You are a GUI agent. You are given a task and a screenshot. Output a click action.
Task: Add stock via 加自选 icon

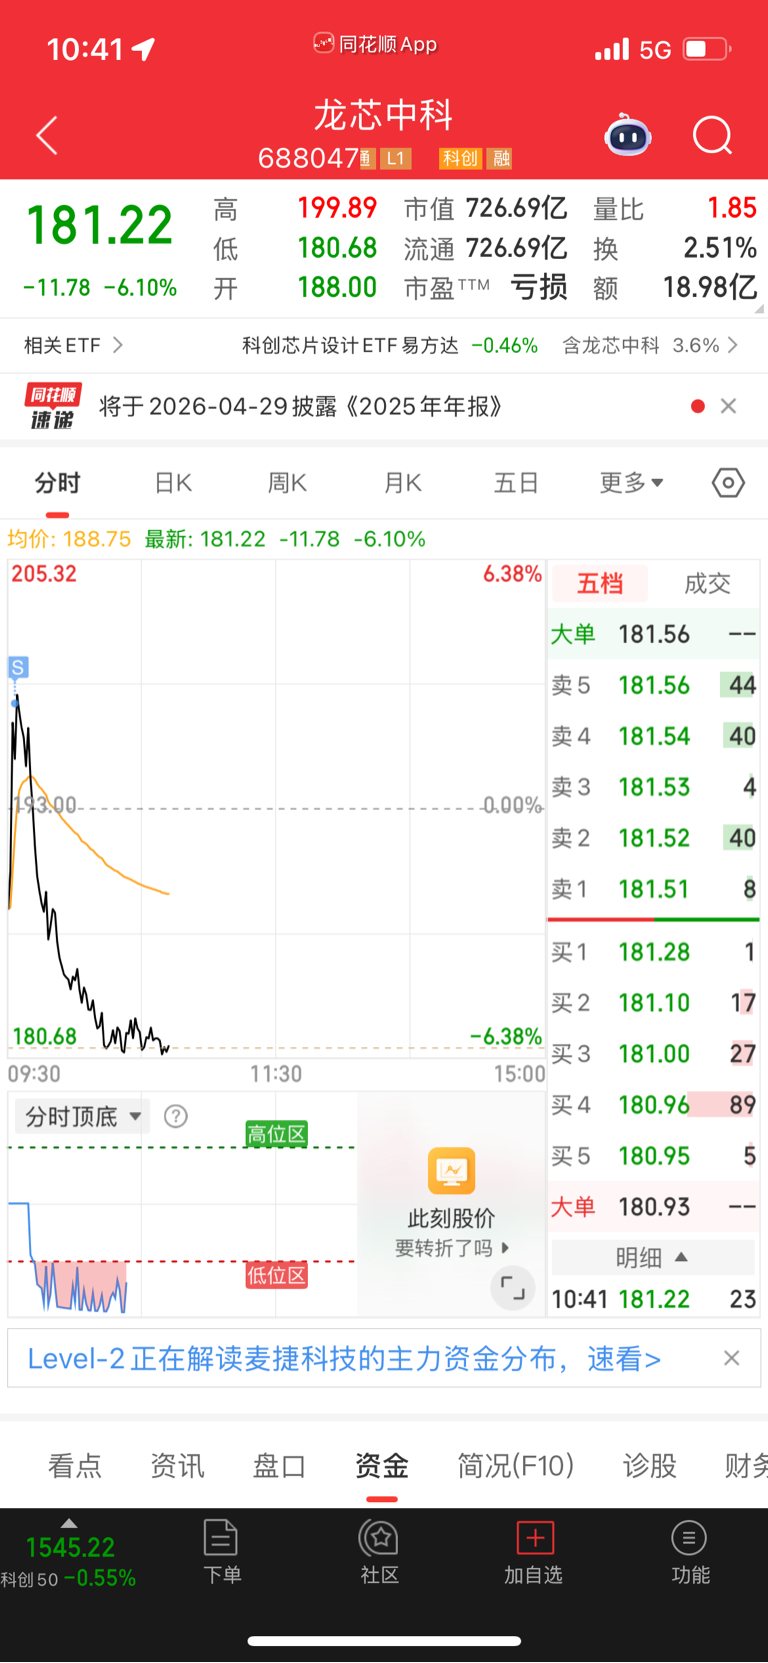click(534, 1552)
